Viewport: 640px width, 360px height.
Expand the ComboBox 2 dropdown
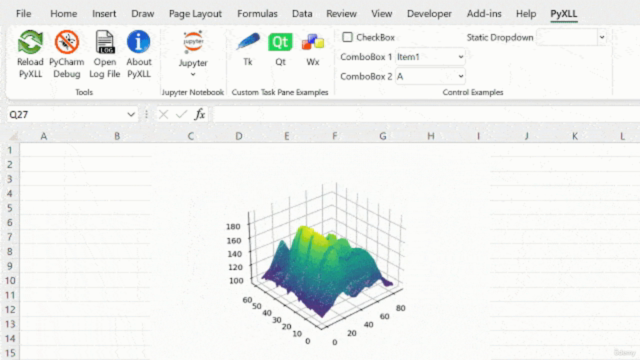pyautogui.click(x=460, y=76)
